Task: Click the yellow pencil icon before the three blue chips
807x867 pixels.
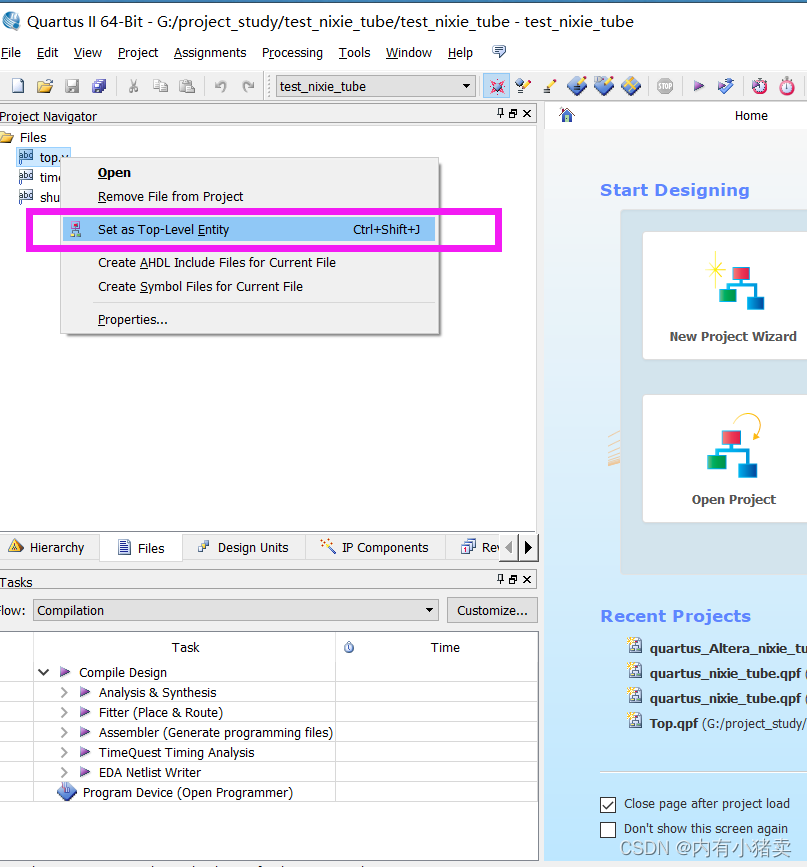Action: 549,86
